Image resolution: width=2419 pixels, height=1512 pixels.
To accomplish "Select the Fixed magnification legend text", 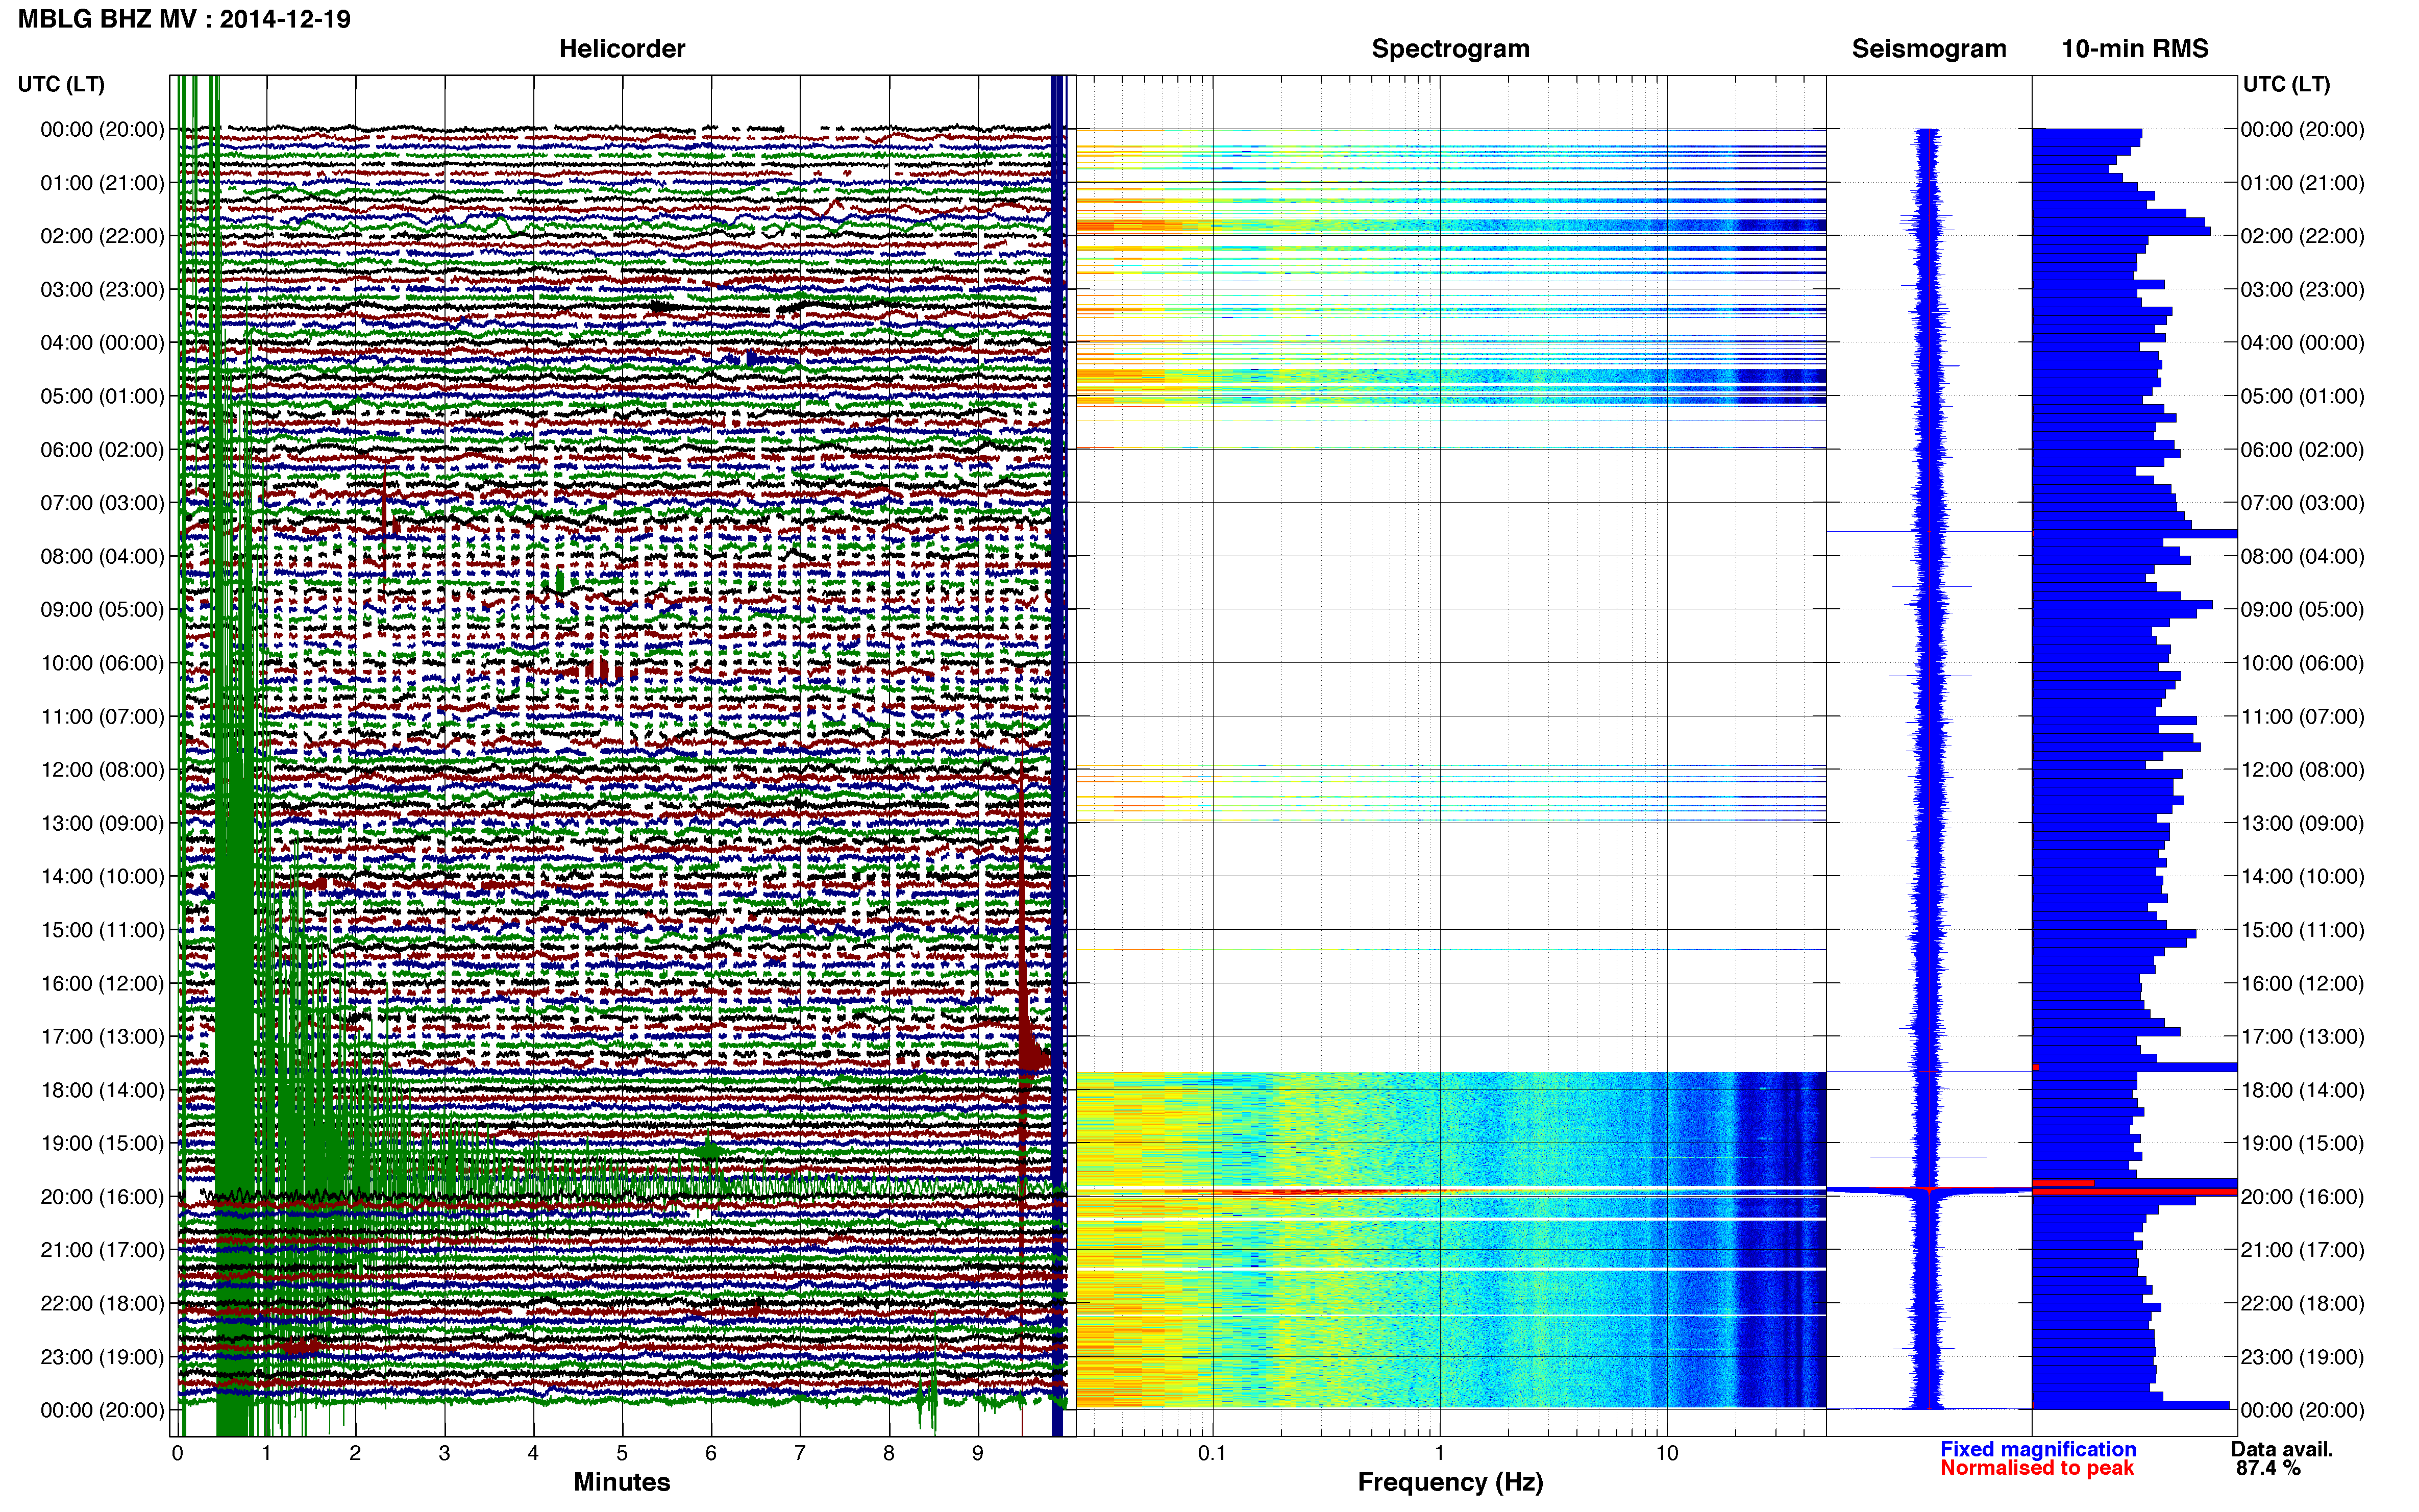I will [x=2038, y=1449].
